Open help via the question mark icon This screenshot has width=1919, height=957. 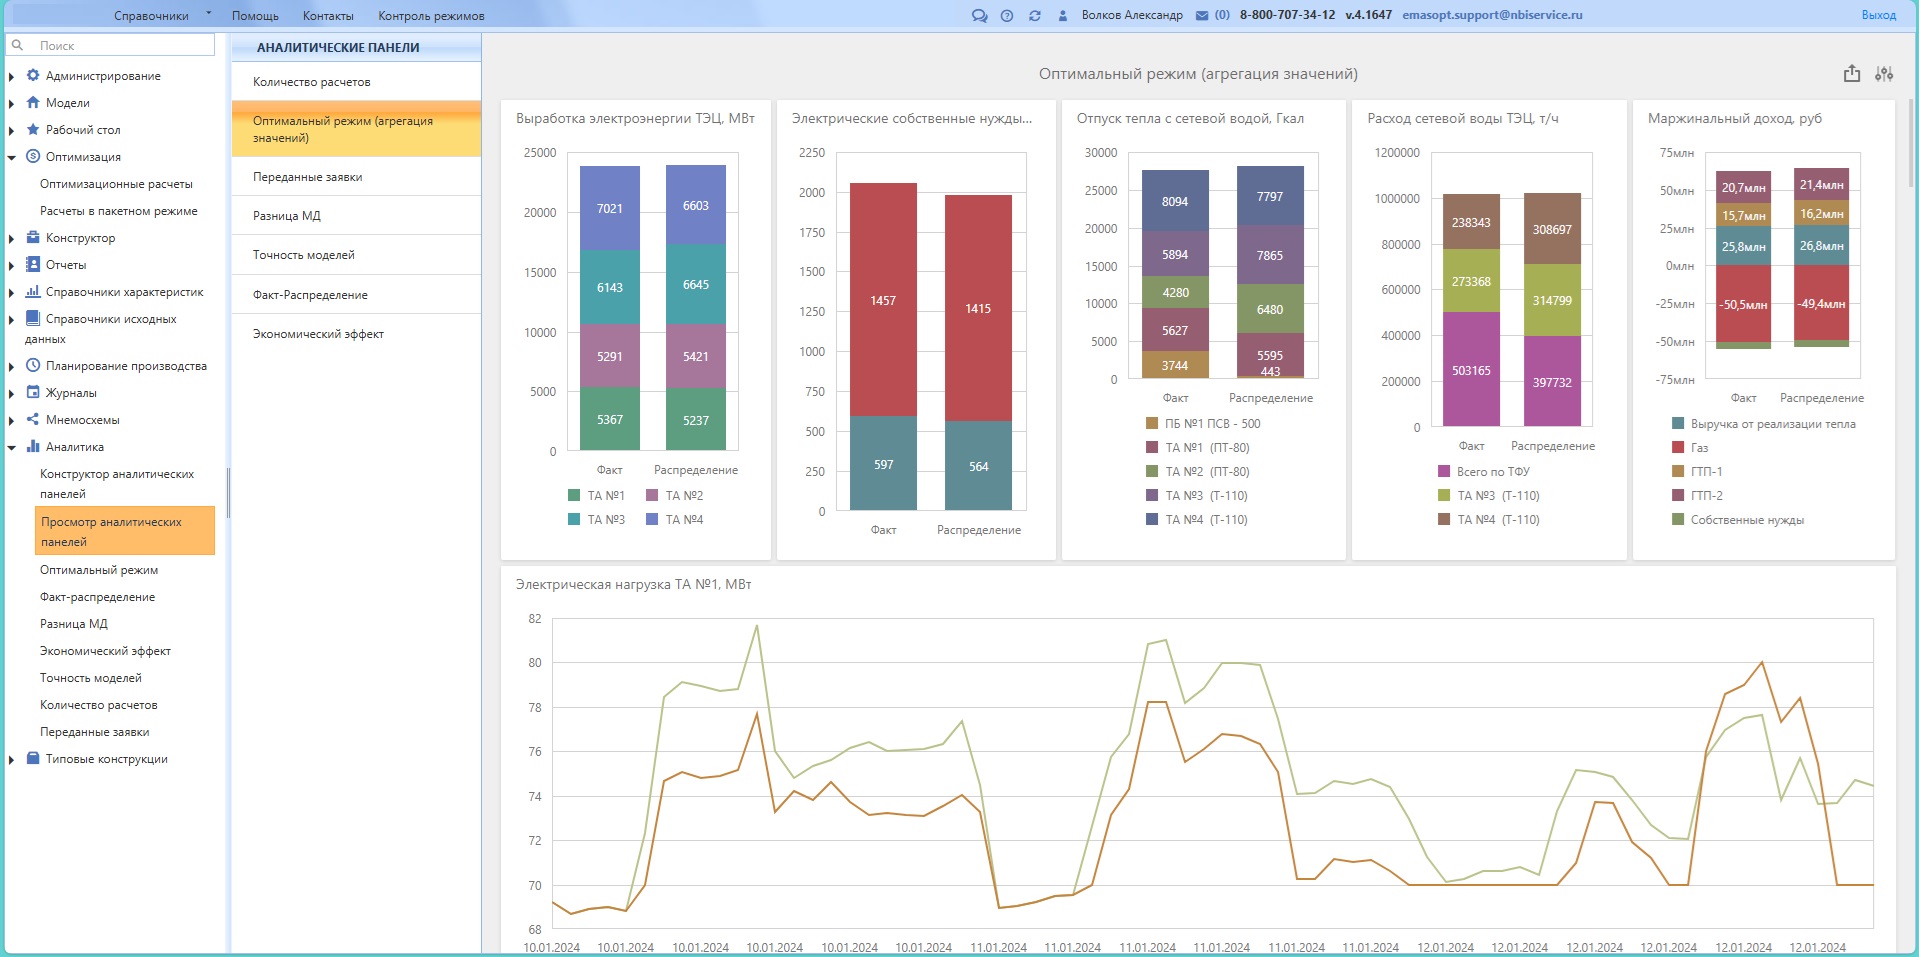click(x=1007, y=15)
